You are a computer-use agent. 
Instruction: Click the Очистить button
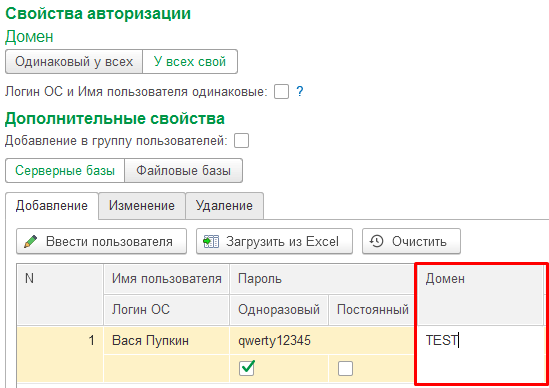click(x=411, y=241)
